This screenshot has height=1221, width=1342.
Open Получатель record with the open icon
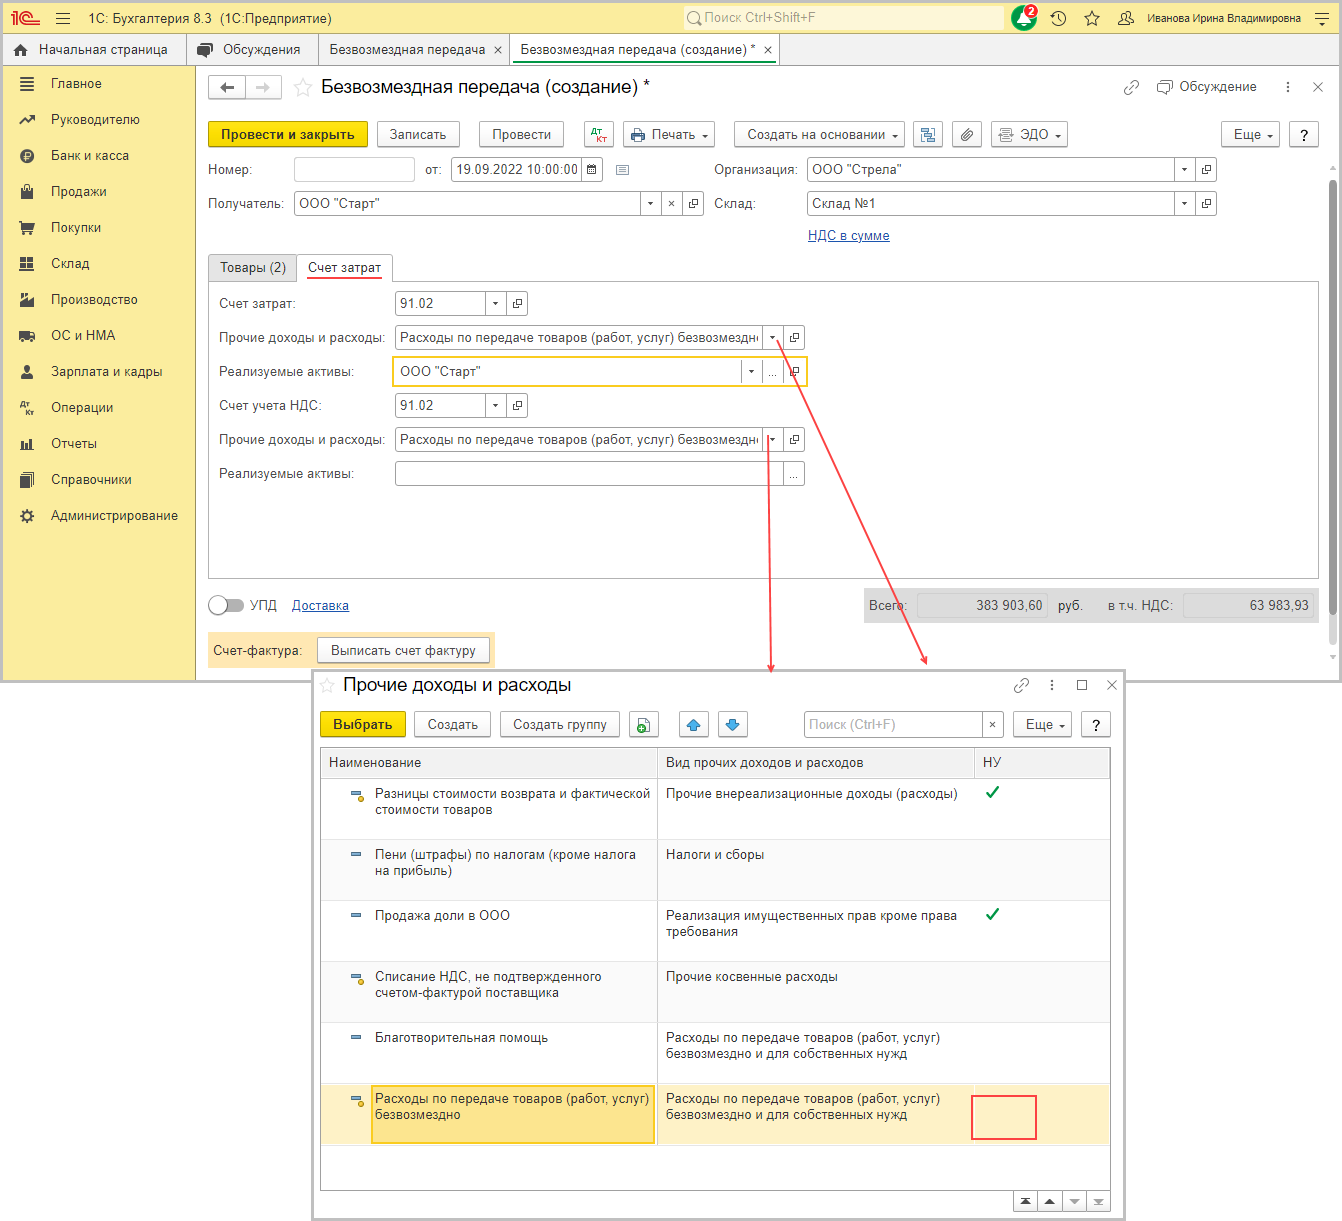pos(693,204)
